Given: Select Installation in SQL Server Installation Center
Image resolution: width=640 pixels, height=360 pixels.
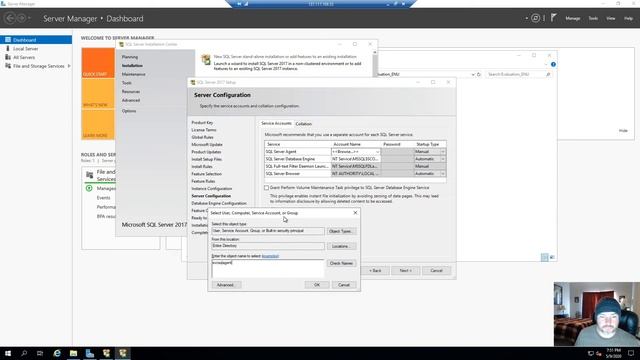Looking at the screenshot, I should [132, 65].
